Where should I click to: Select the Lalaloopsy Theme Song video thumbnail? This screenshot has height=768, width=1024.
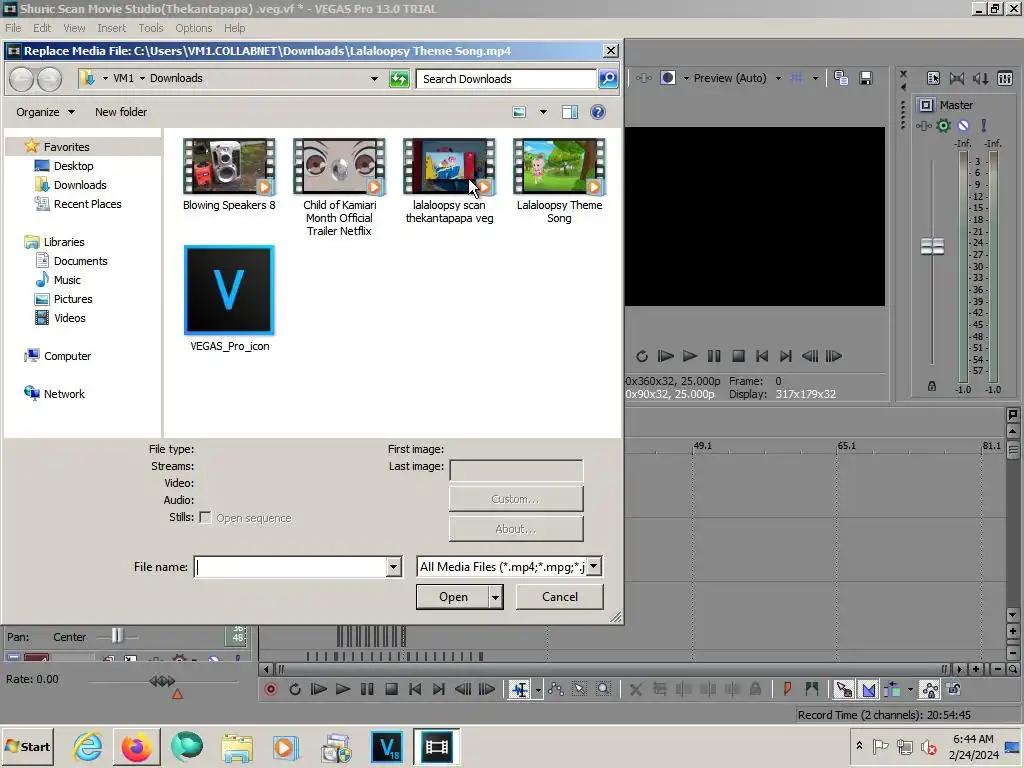(x=559, y=167)
